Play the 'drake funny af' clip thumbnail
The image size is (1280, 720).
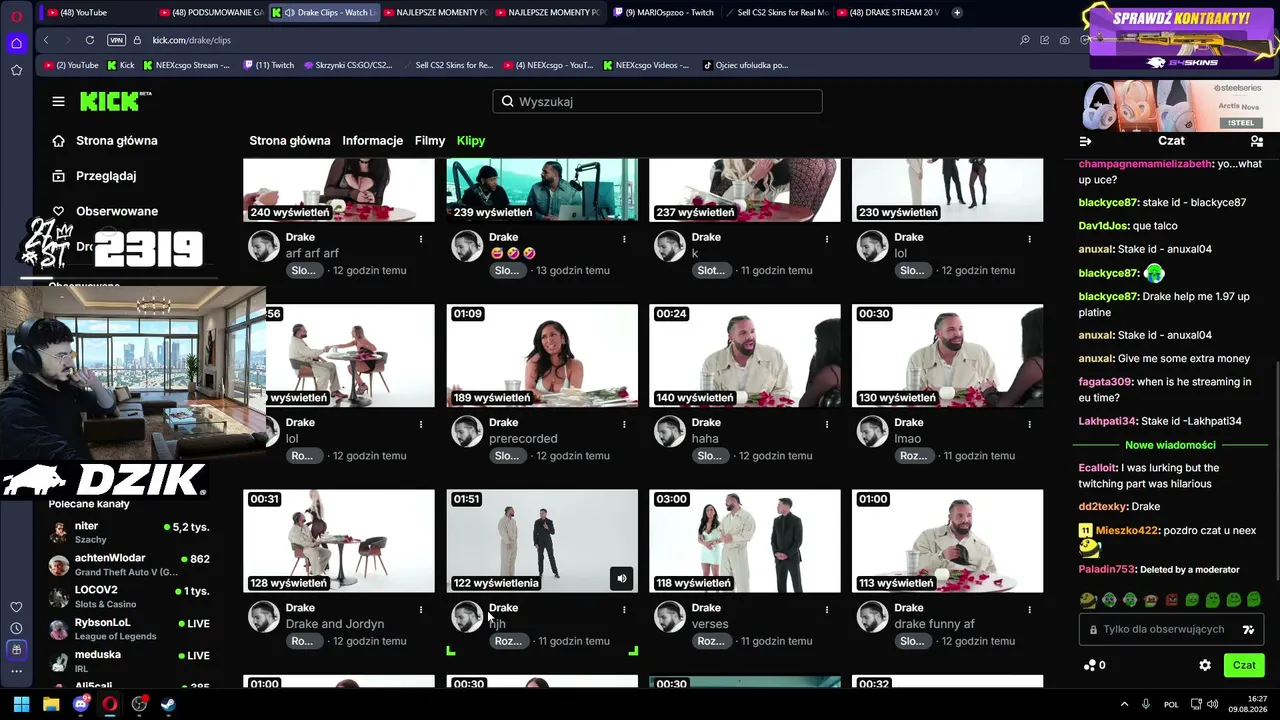(947, 540)
